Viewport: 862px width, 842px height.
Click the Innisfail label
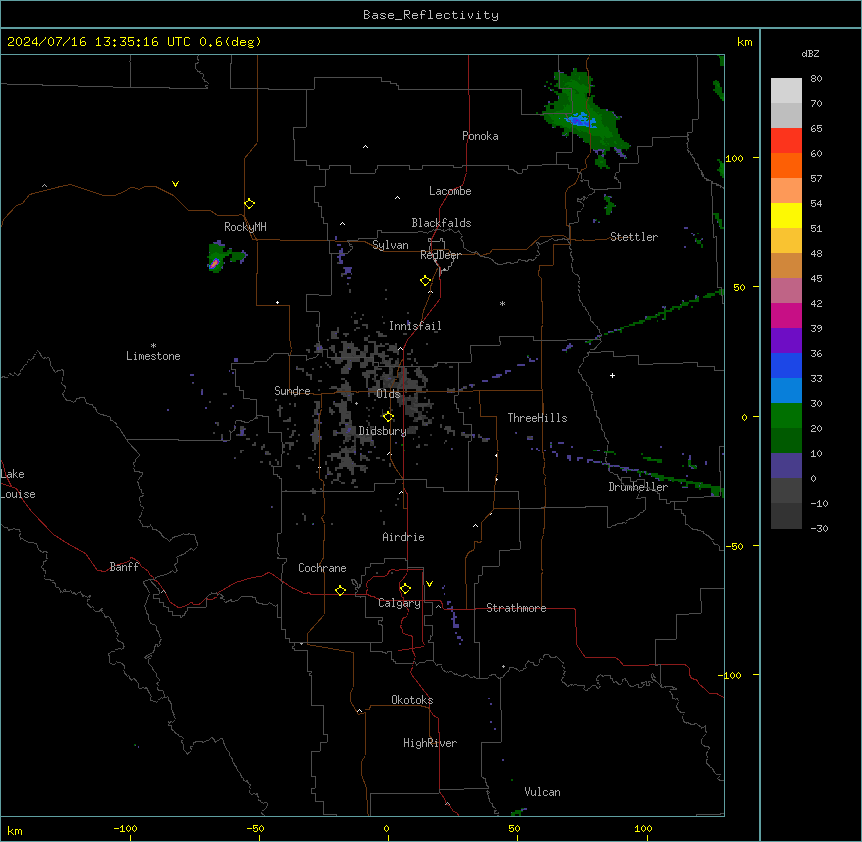(x=415, y=326)
